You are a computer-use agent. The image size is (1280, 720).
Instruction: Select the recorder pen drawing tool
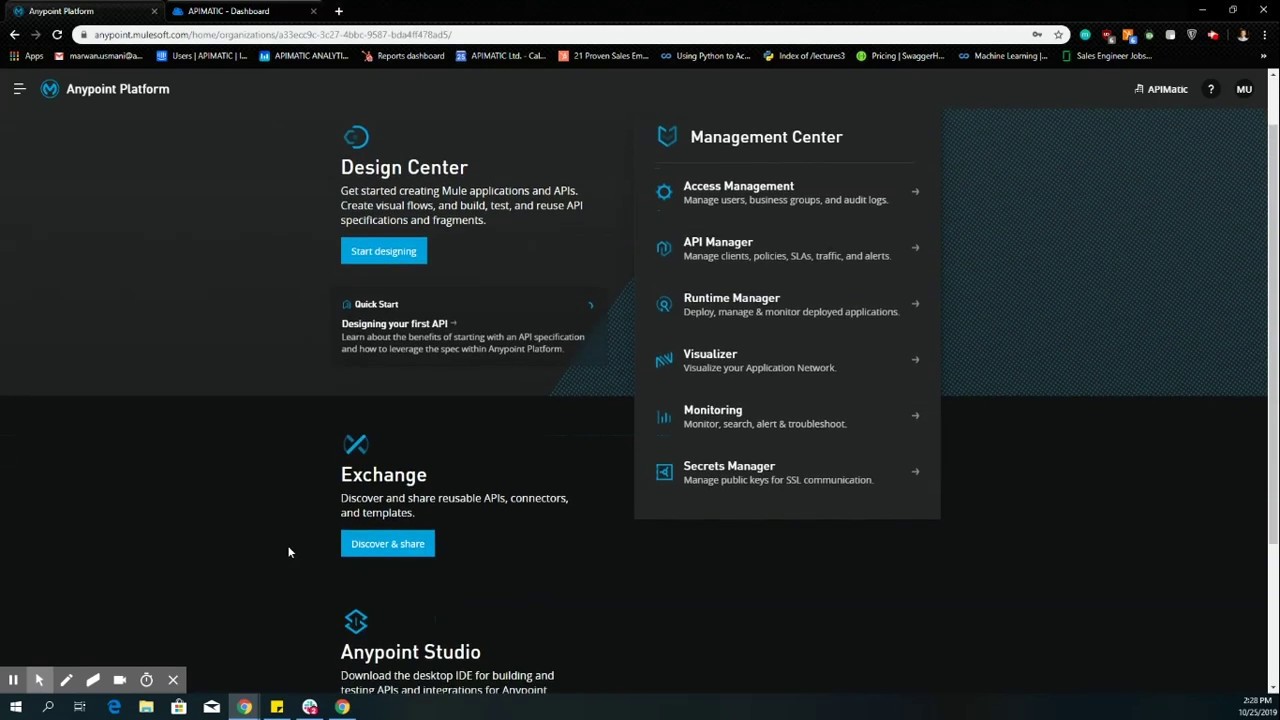click(x=66, y=680)
